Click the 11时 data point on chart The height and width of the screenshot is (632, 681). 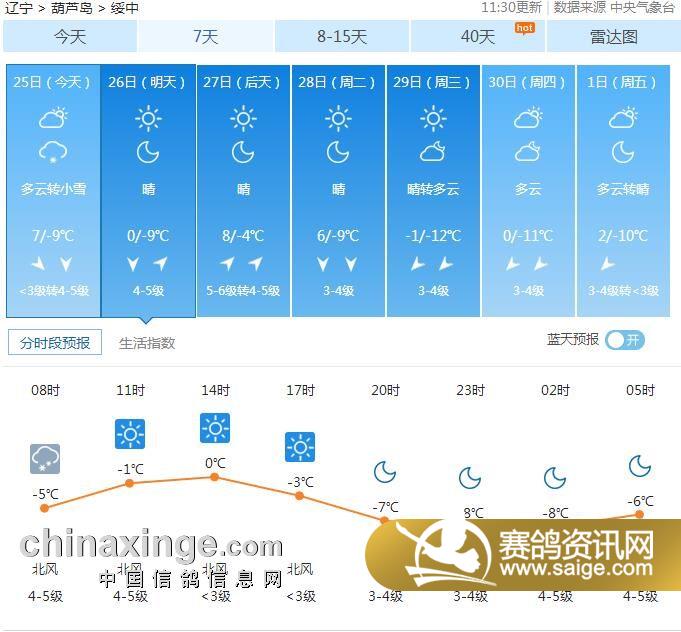click(x=129, y=483)
